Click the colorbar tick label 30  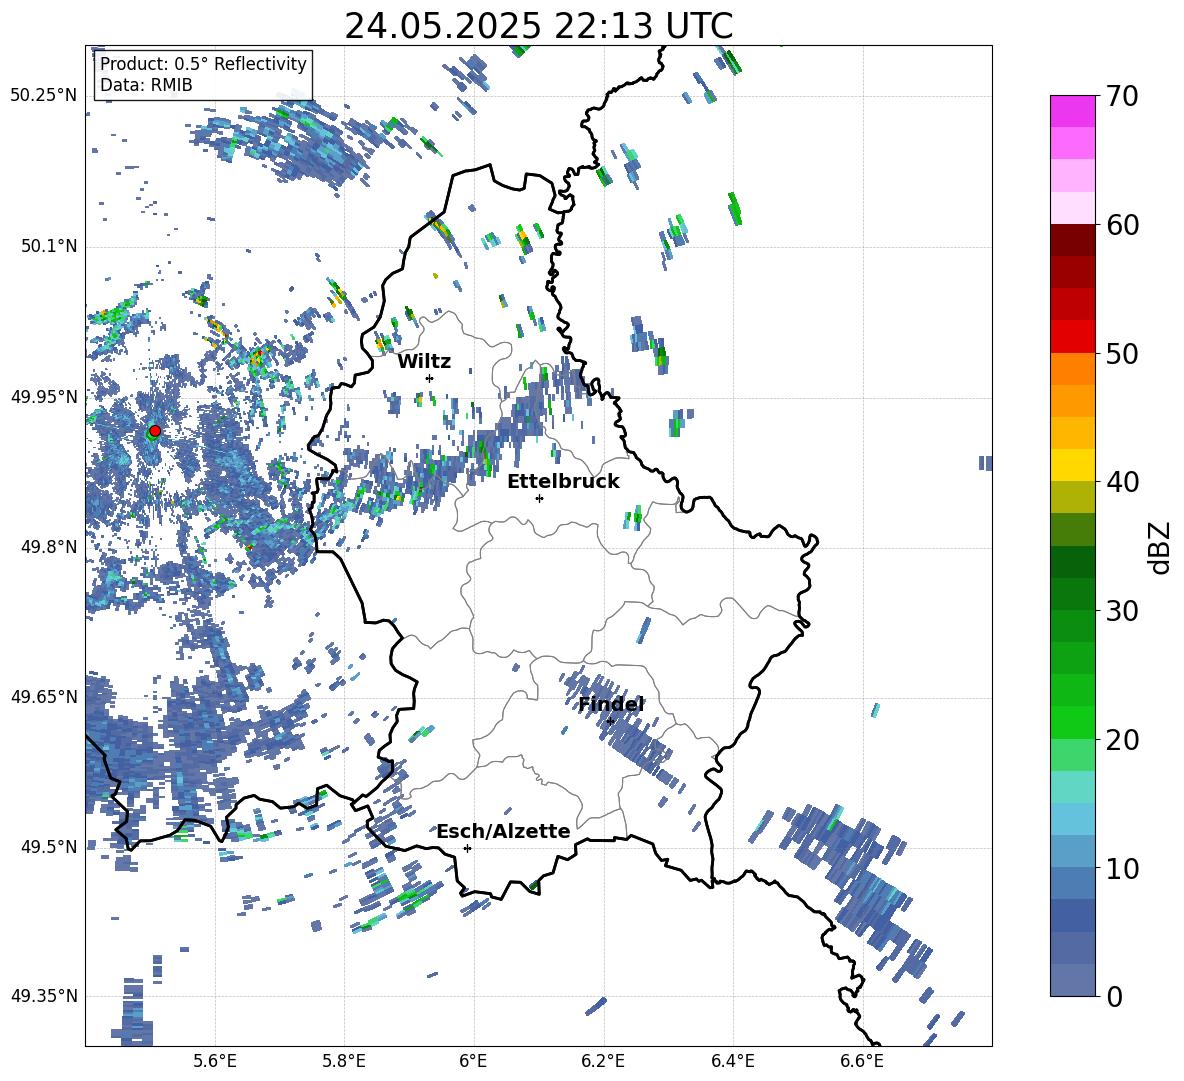[1121, 611]
